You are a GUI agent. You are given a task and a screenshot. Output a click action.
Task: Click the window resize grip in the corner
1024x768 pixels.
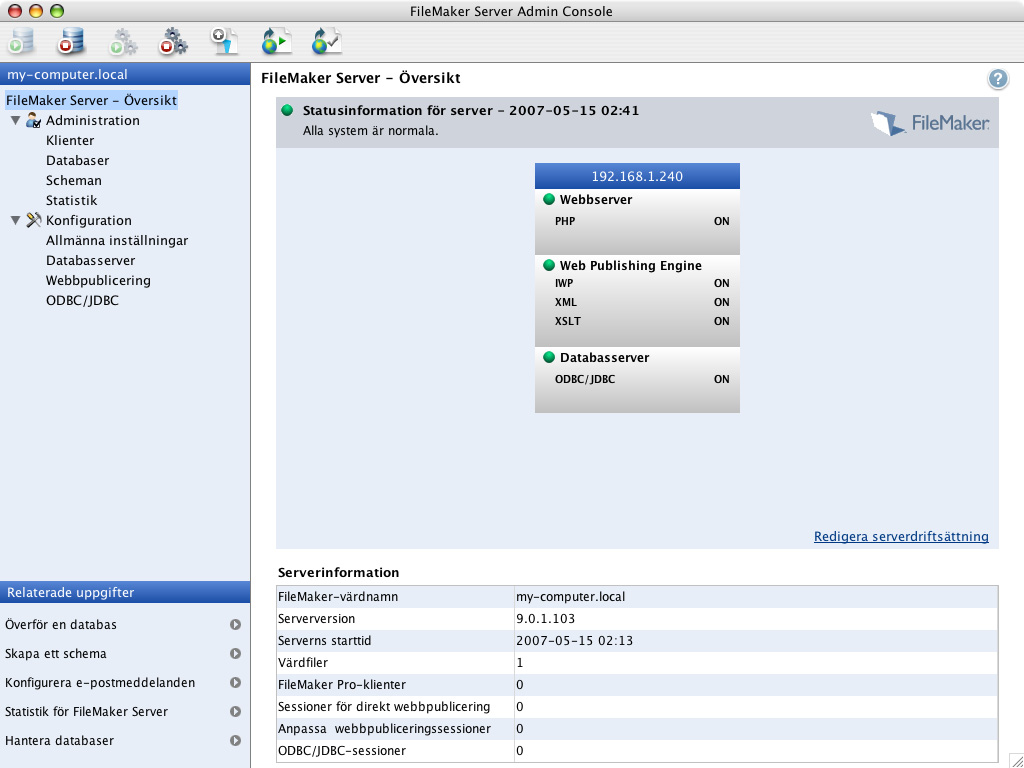coord(1016,760)
